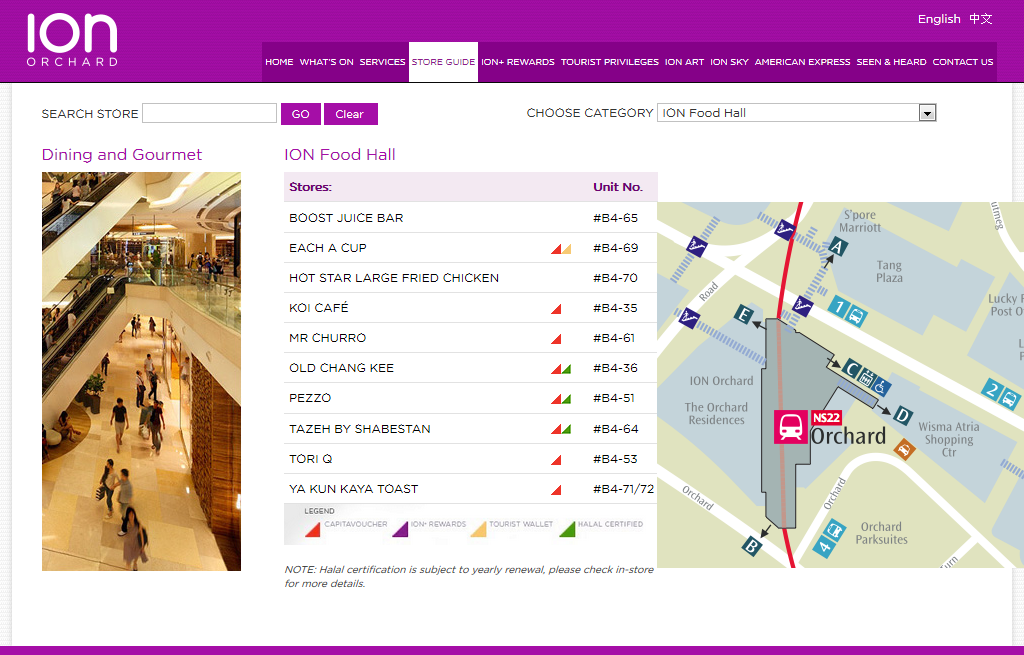
Task: Open the Choose Category dropdown arrow
Action: click(x=927, y=113)
